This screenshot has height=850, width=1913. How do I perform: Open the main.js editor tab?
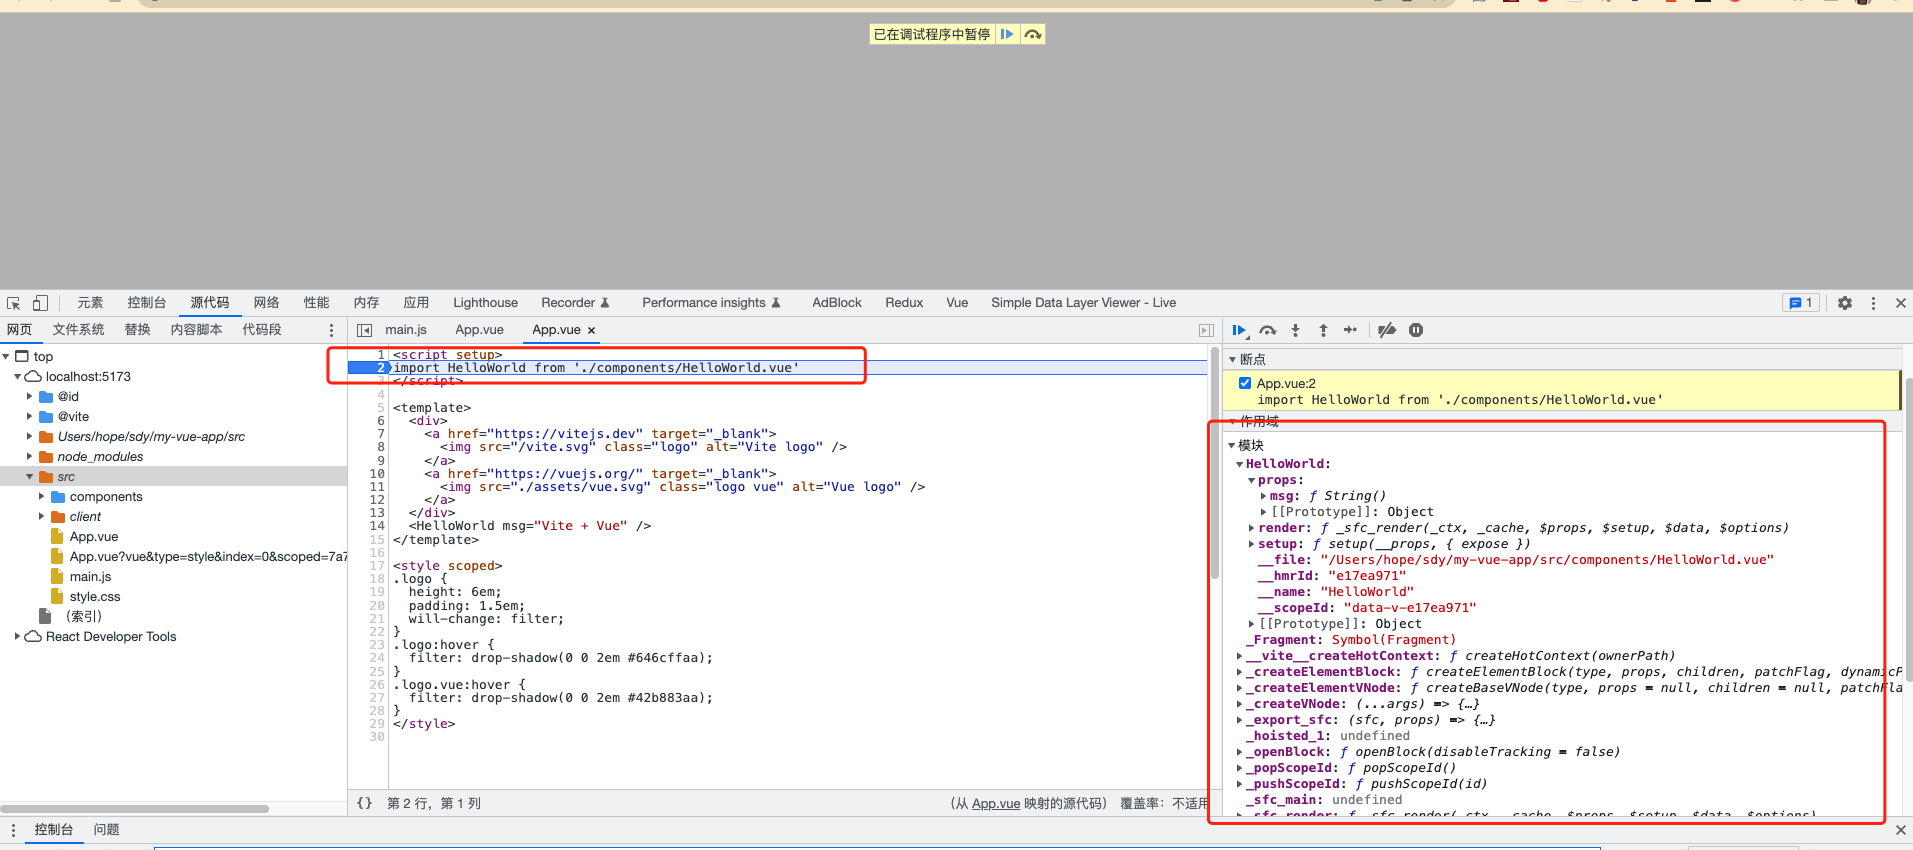coord(406,330)
